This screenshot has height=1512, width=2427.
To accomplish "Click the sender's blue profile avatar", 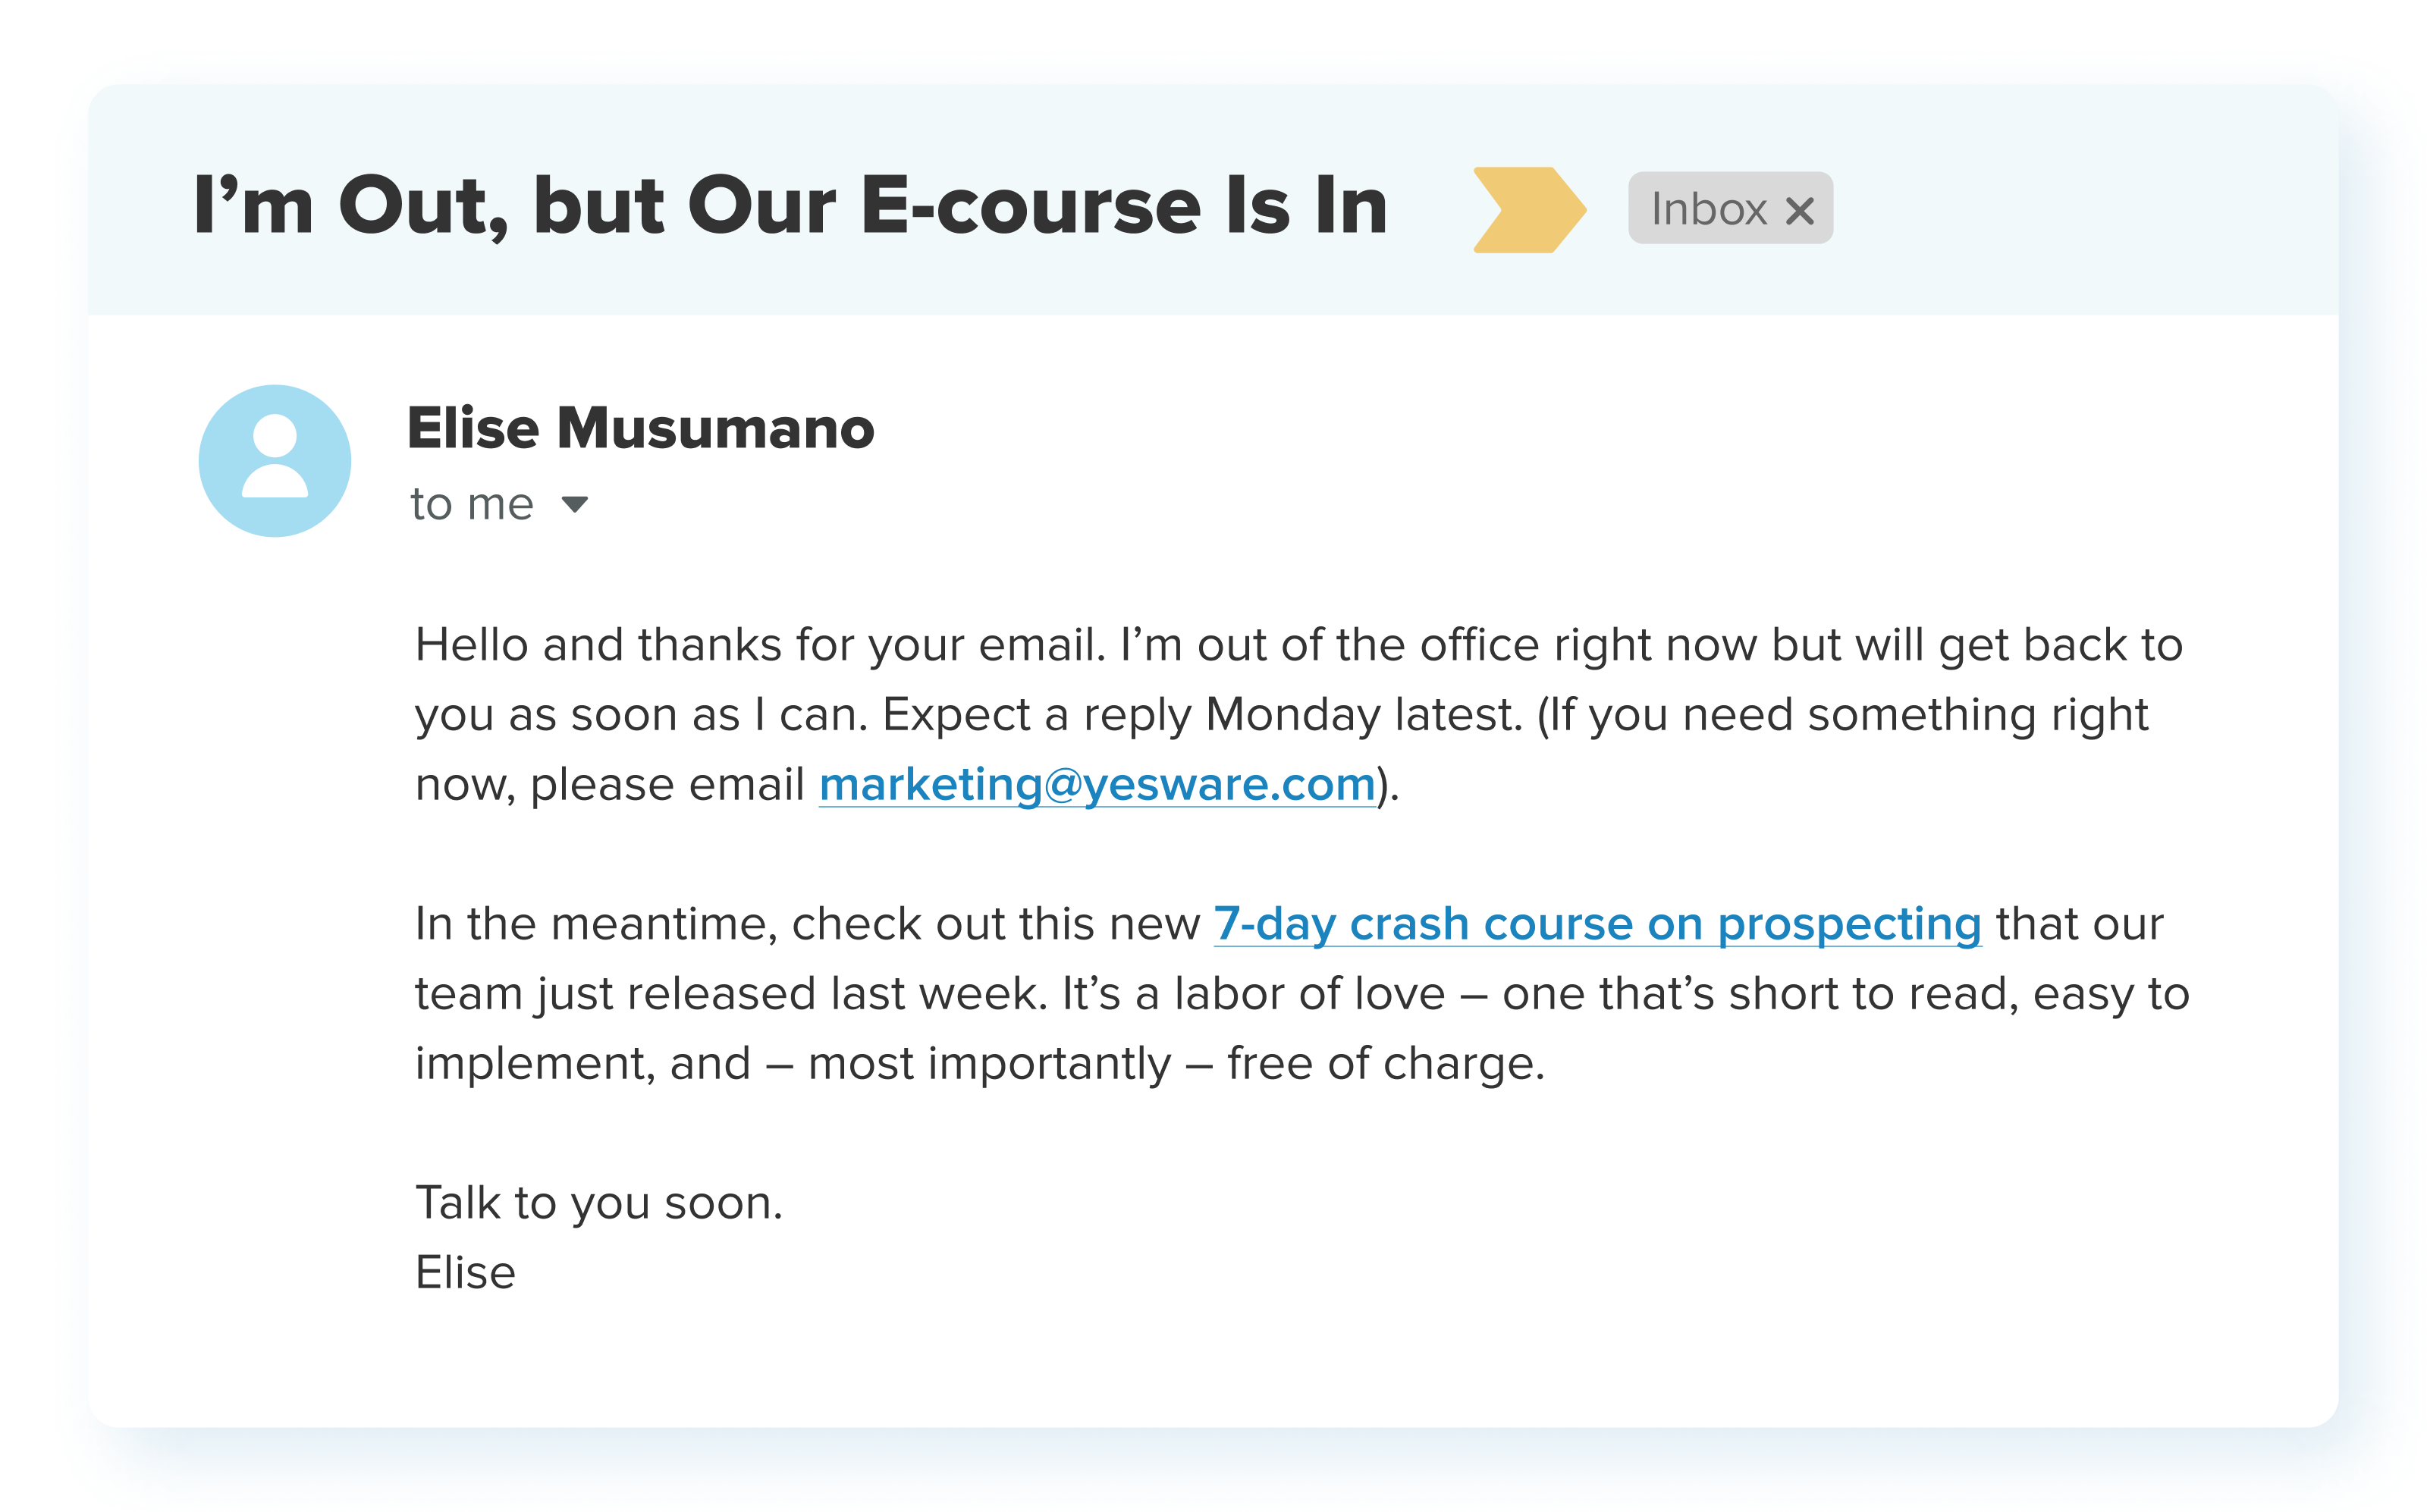I will click(274, 461).
